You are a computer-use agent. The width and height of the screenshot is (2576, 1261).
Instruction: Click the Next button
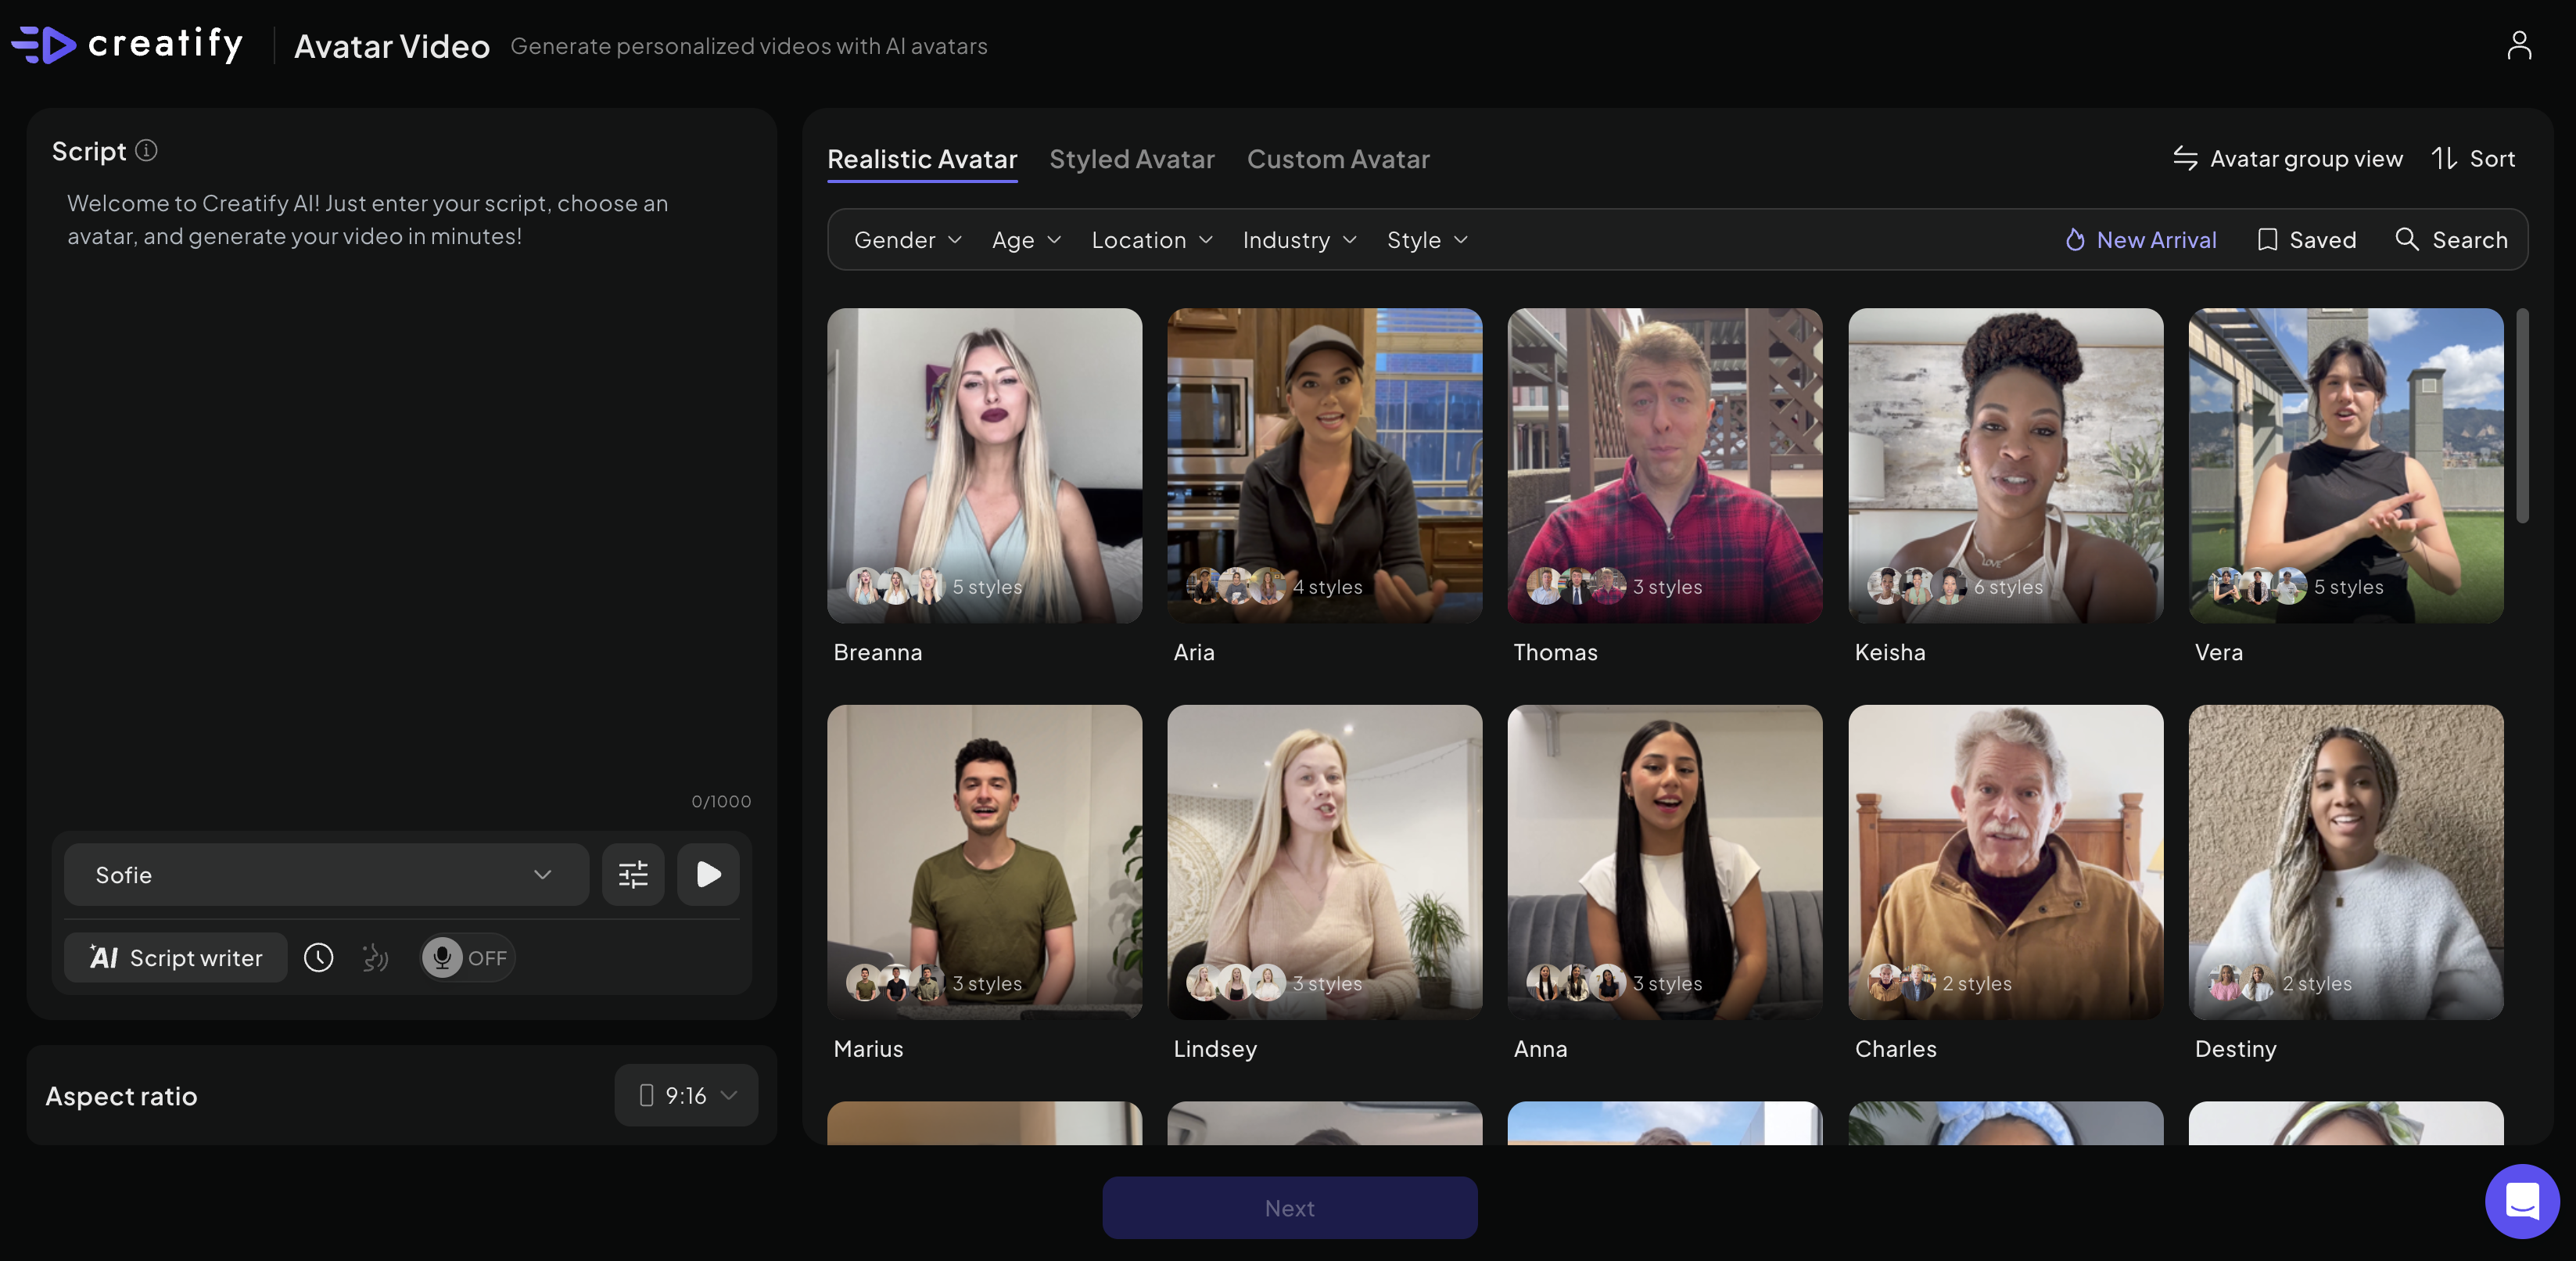1289,1208
